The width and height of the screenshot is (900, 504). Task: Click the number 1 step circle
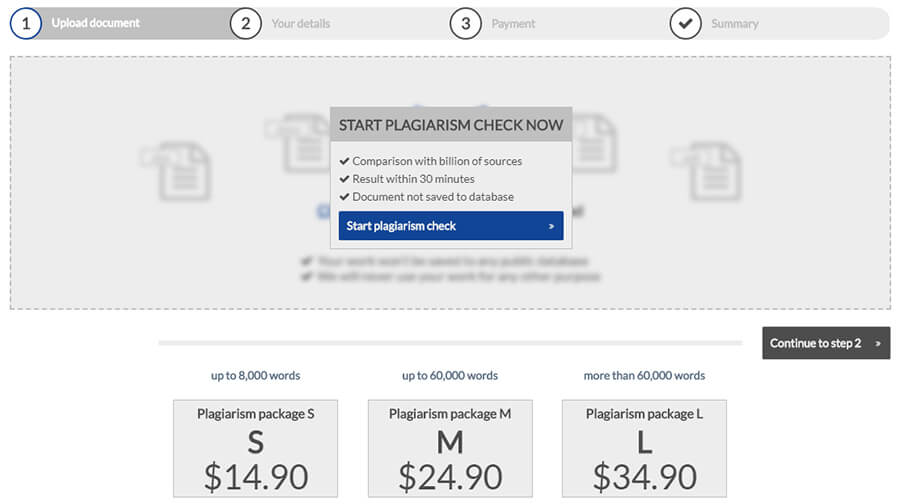click(x=25, y=23)
